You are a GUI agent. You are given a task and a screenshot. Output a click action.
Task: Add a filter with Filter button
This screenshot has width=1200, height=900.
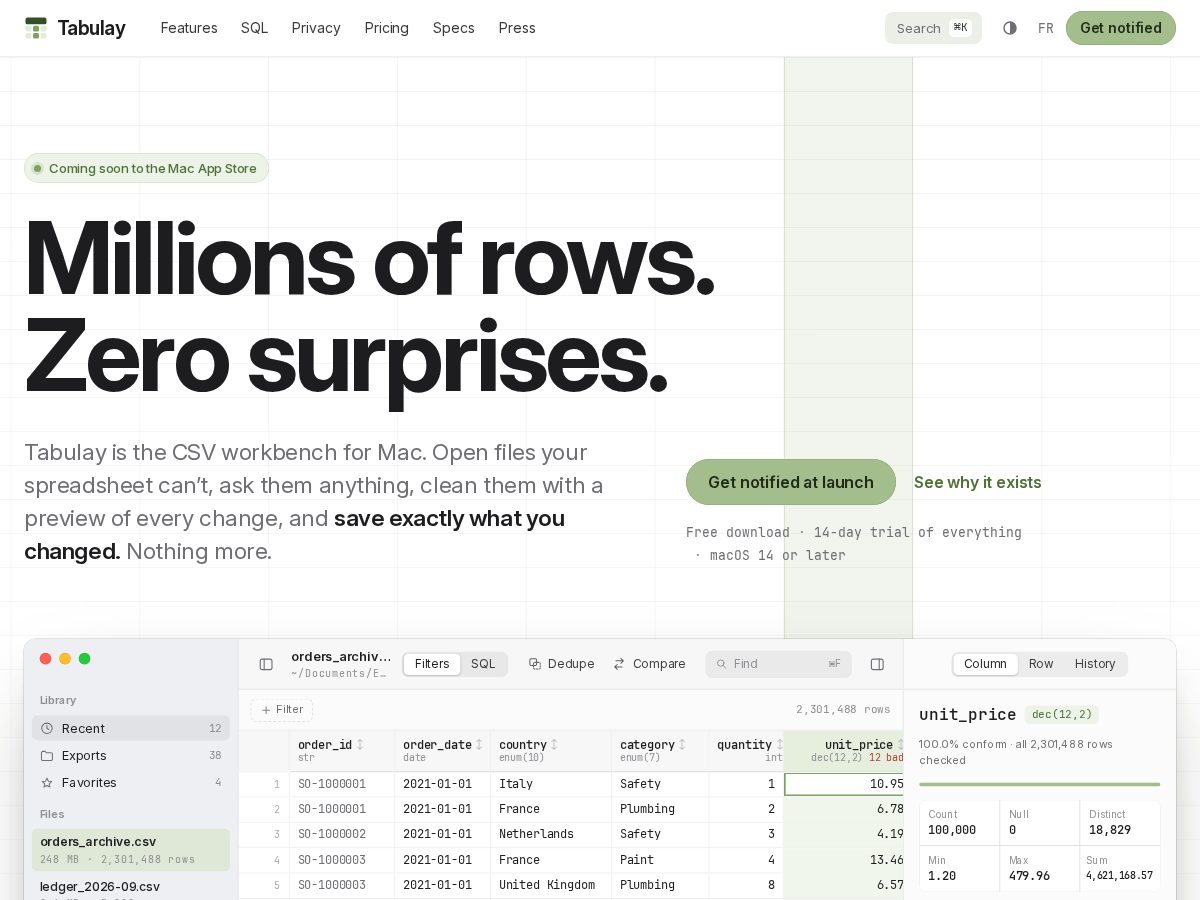(x=282, y=710)
